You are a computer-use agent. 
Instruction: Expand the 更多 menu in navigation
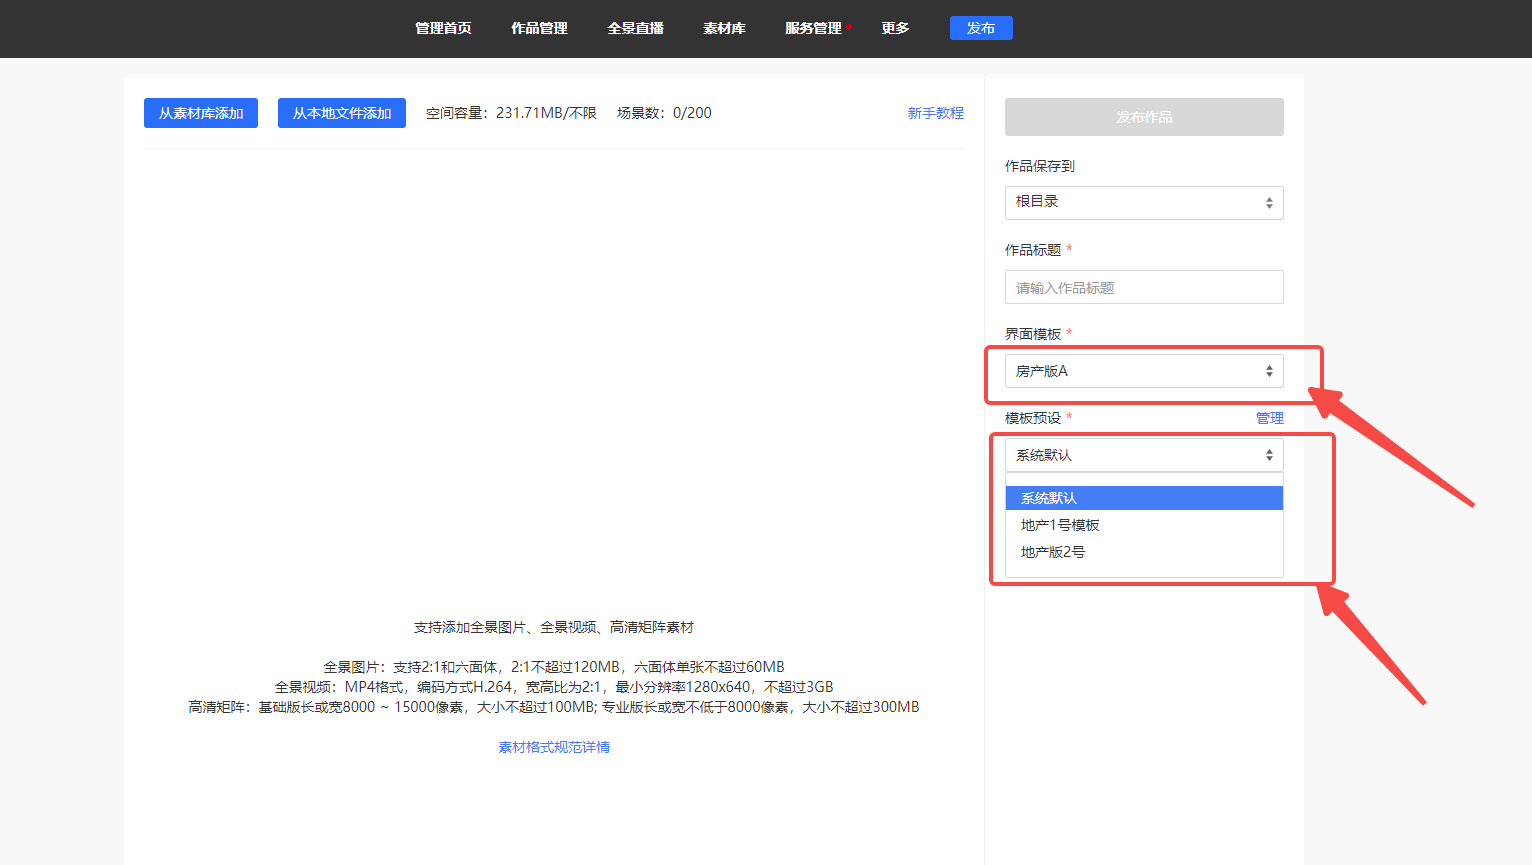(x=895, y=28)
